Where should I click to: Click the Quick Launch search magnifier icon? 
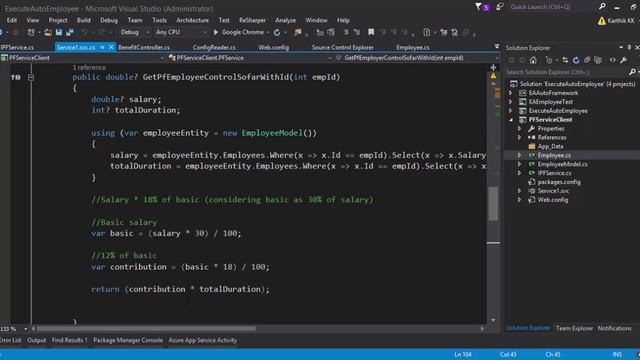[x=602, y=7]
